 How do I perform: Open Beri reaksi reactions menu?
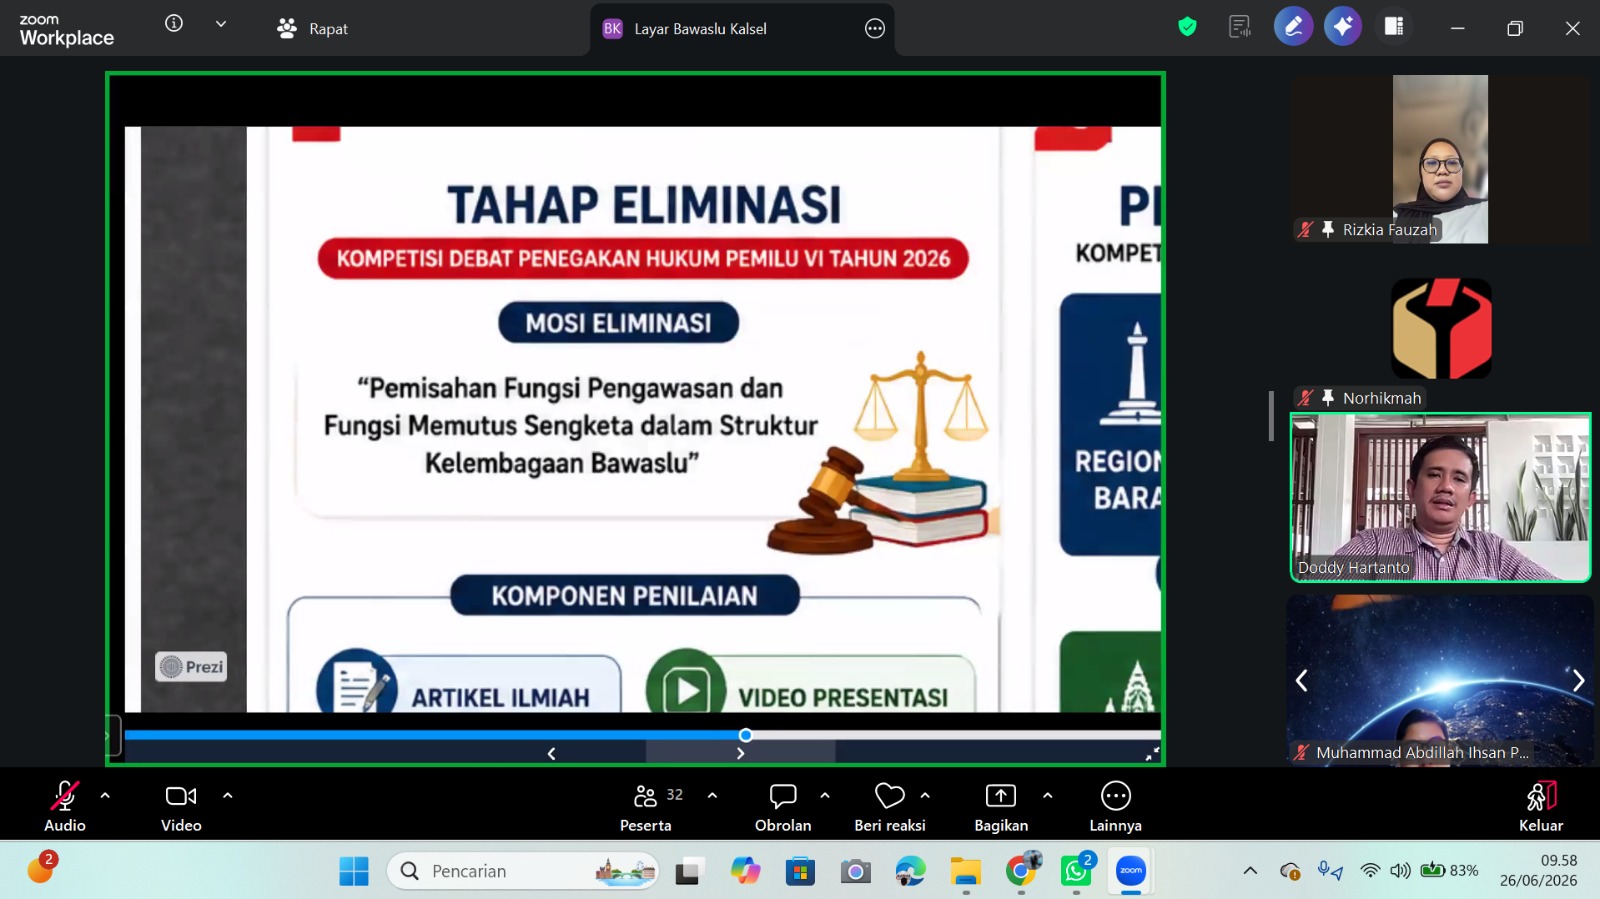pos(890,806)
